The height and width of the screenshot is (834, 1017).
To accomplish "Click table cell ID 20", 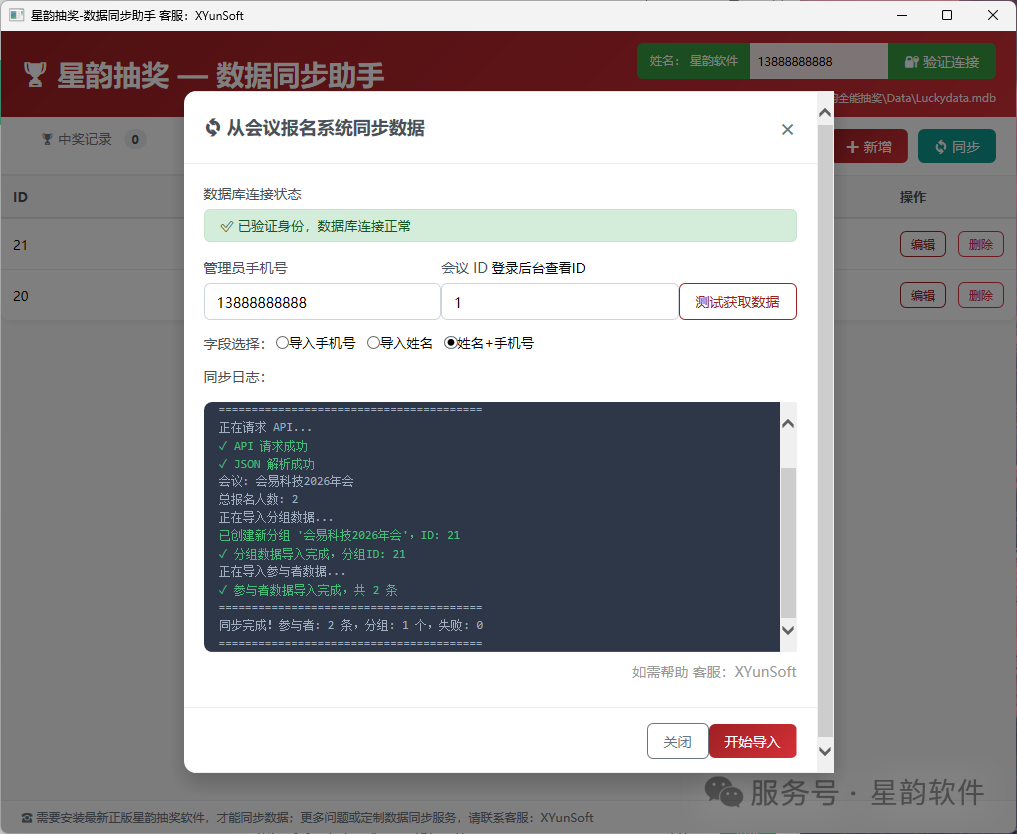I will click(x=21, y=296).
